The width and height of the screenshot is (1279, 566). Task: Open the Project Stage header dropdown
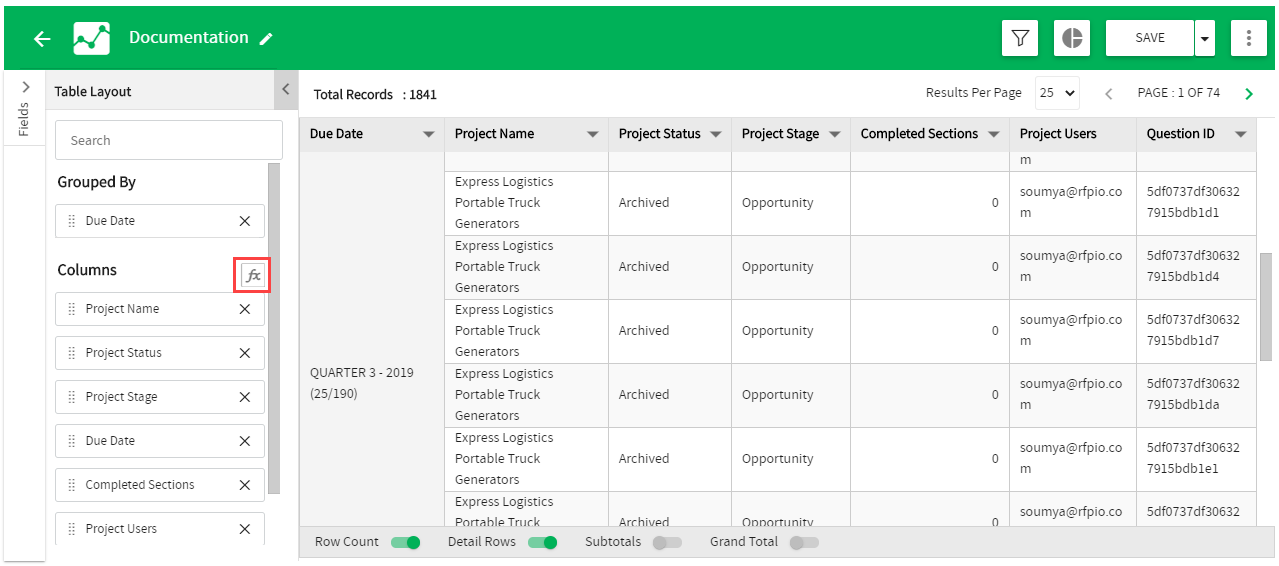pos(834,134)
